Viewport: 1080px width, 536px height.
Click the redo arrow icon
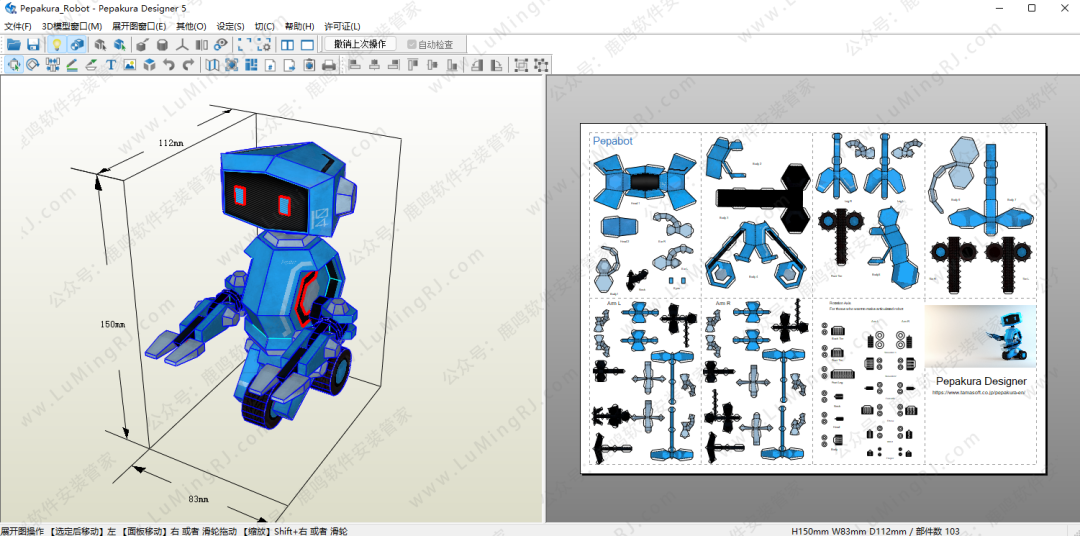188,65
